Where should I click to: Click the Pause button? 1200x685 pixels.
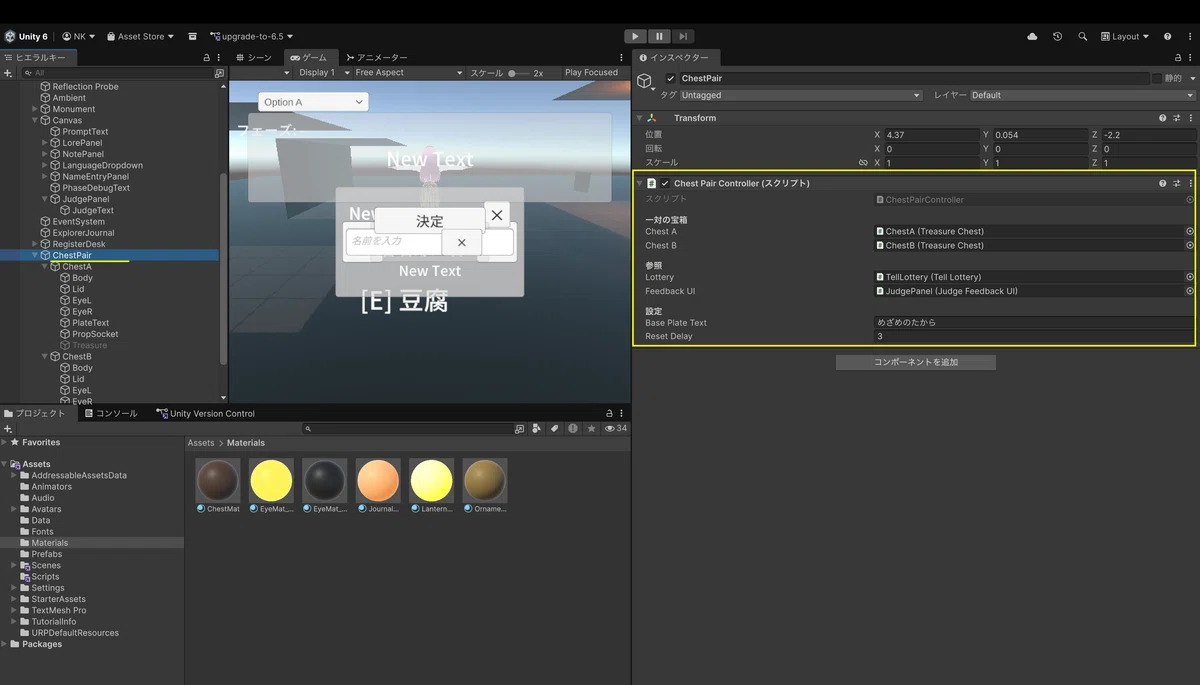(x=659, y=36)
